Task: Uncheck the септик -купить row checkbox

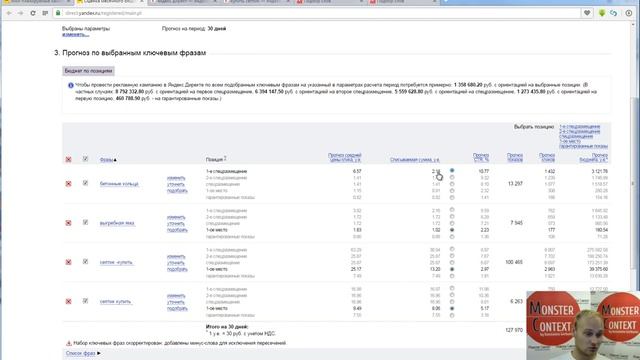Action: [85, 261]
